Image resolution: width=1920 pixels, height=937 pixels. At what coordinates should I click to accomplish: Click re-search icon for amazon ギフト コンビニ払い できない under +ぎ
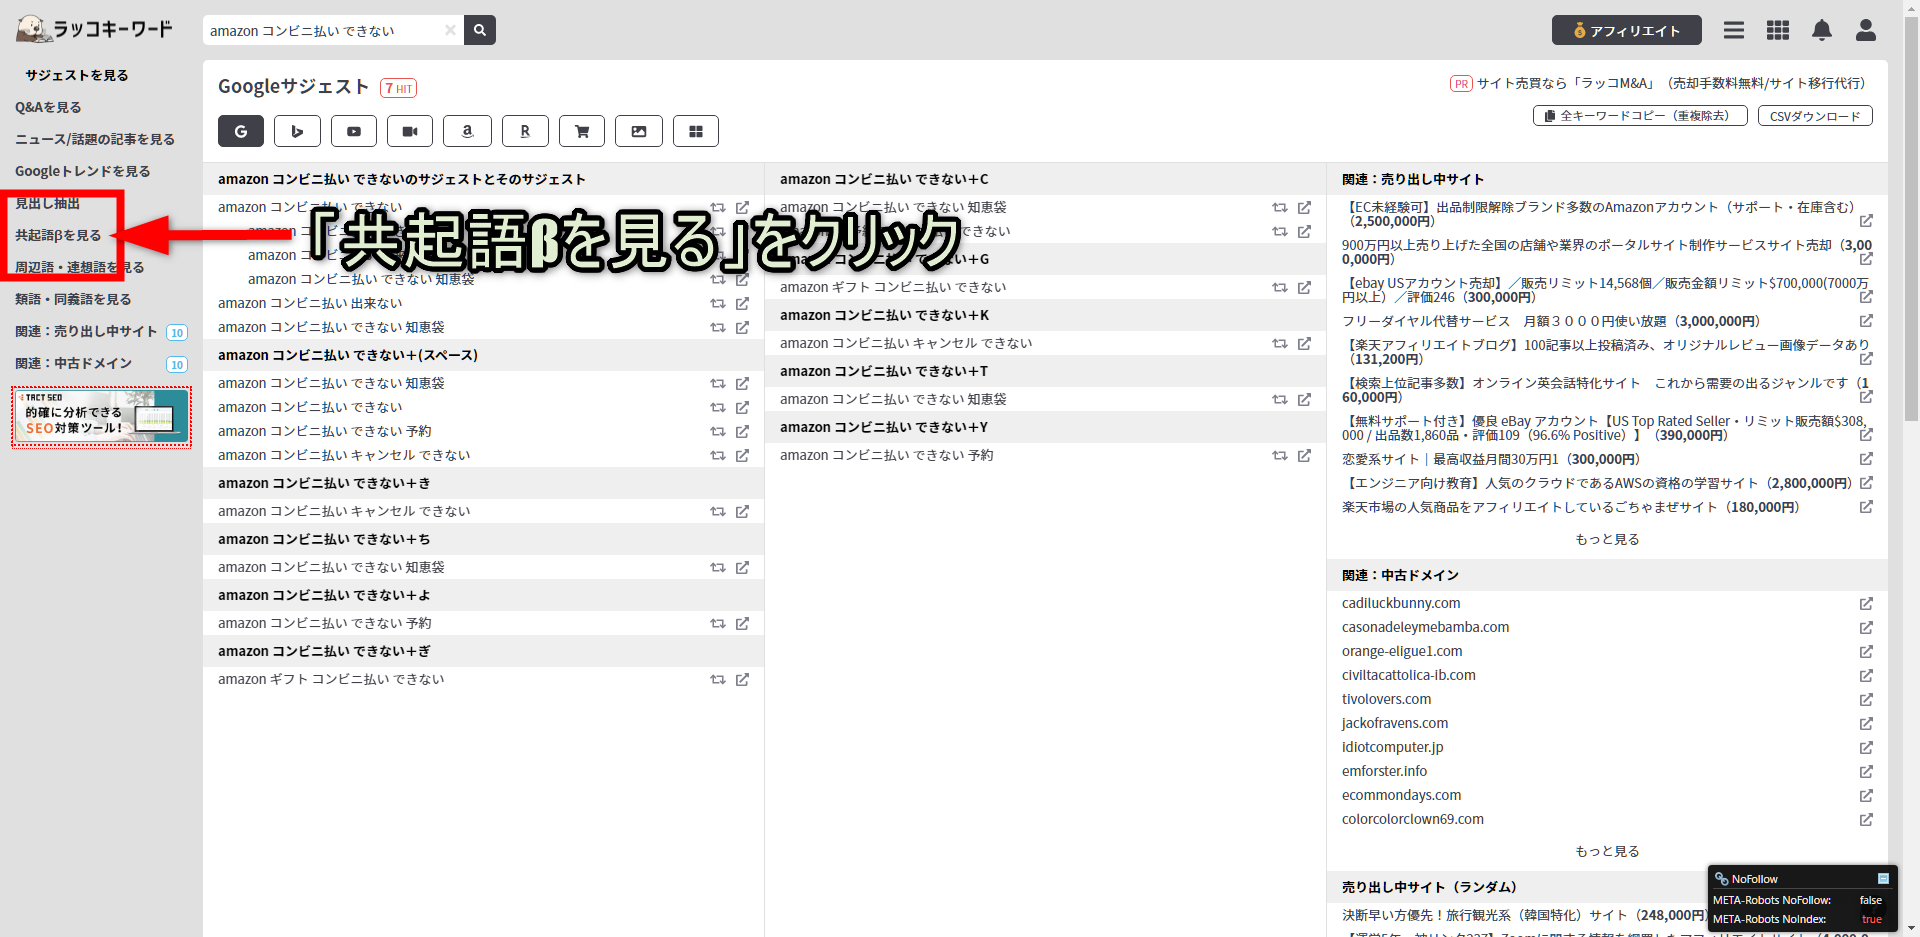tap(718, 679)
